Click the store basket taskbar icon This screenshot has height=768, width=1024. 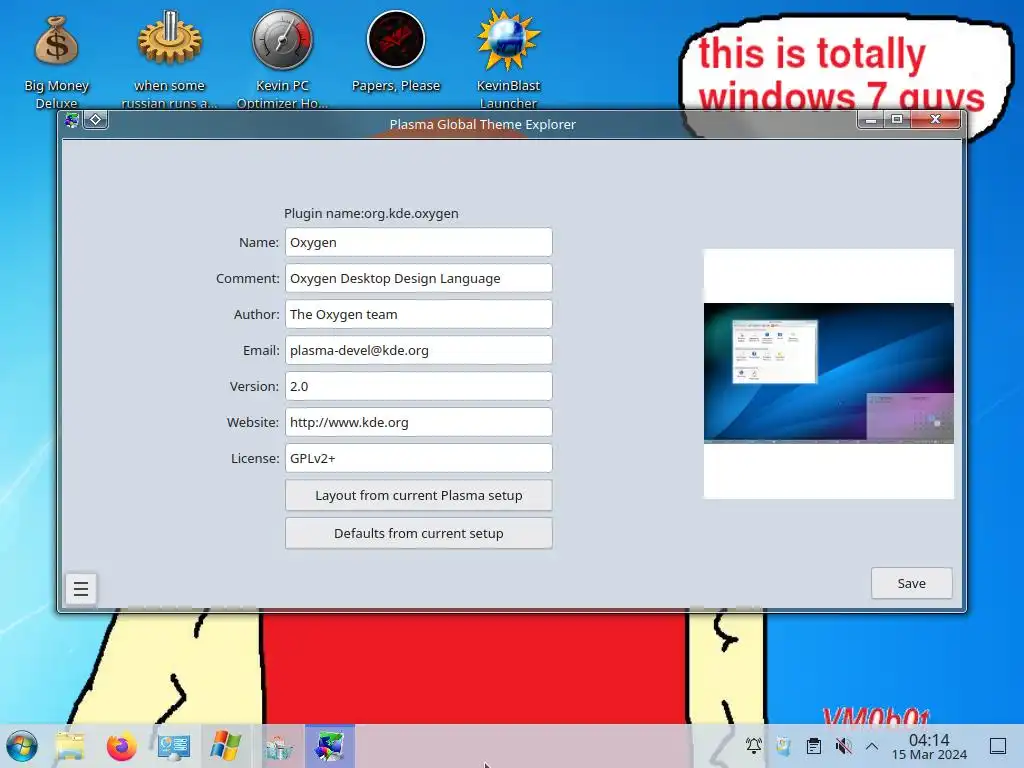(278, 746)
